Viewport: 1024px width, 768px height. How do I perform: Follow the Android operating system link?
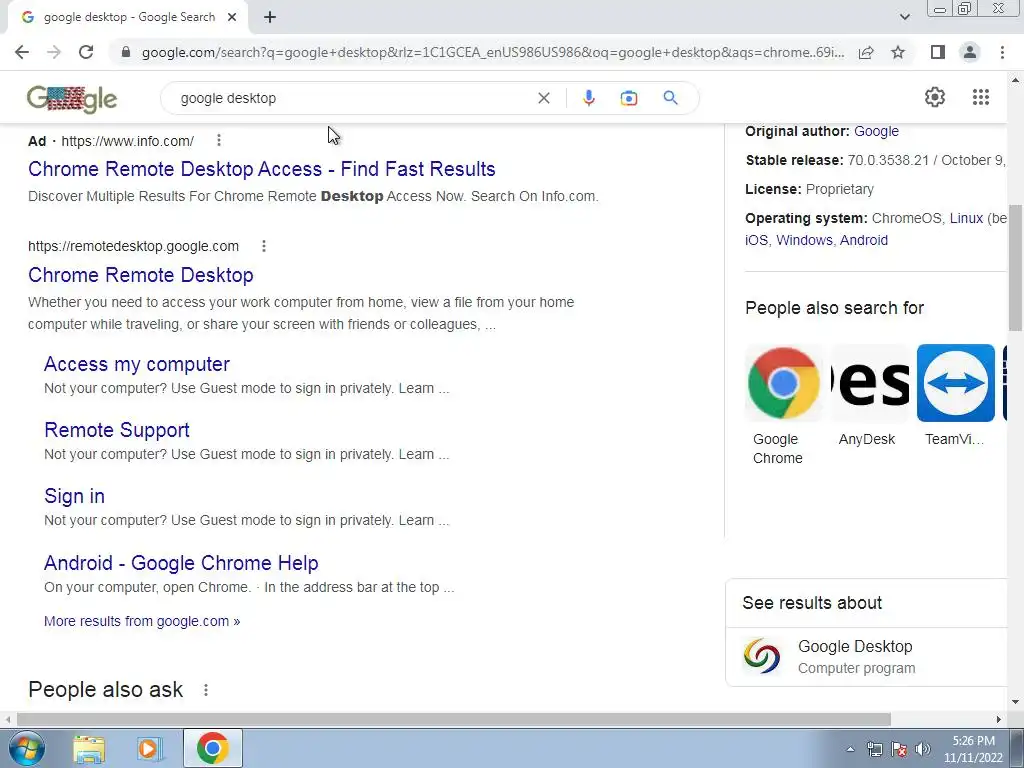(863, 240)
